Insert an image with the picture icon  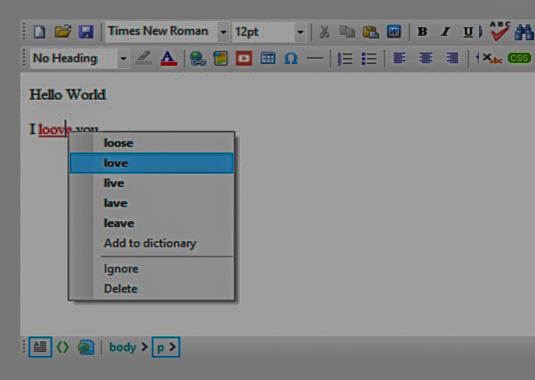[x=220, y=58]
